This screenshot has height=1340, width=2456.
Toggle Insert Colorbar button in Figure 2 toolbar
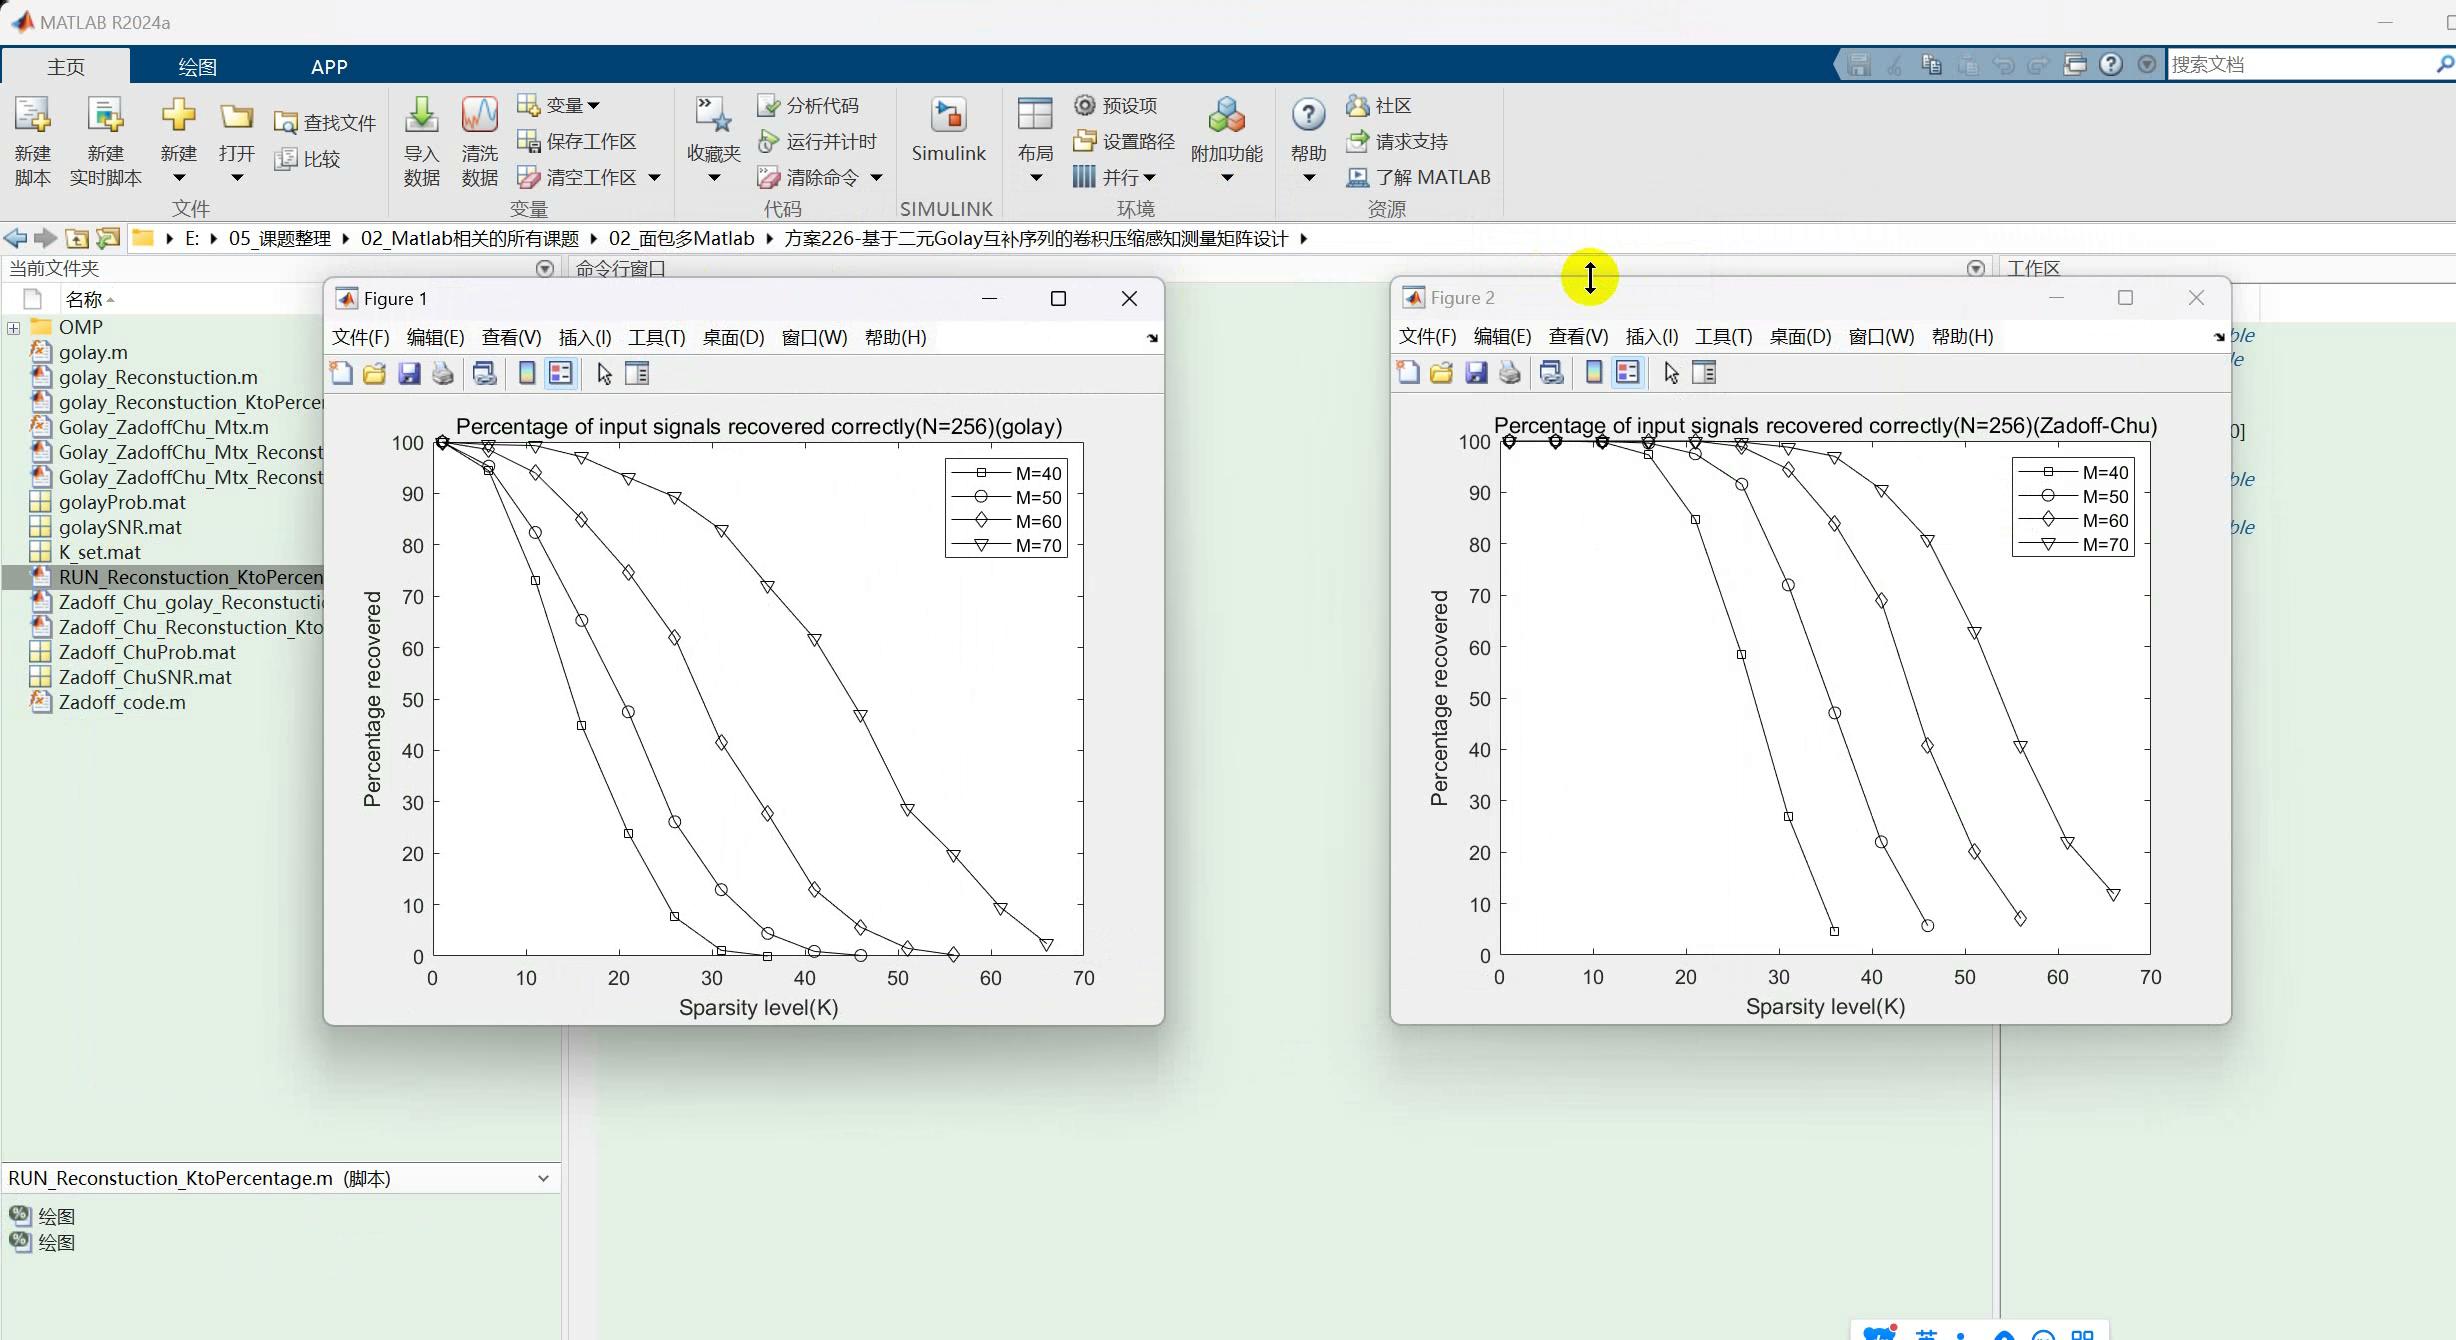(1594, 373)
